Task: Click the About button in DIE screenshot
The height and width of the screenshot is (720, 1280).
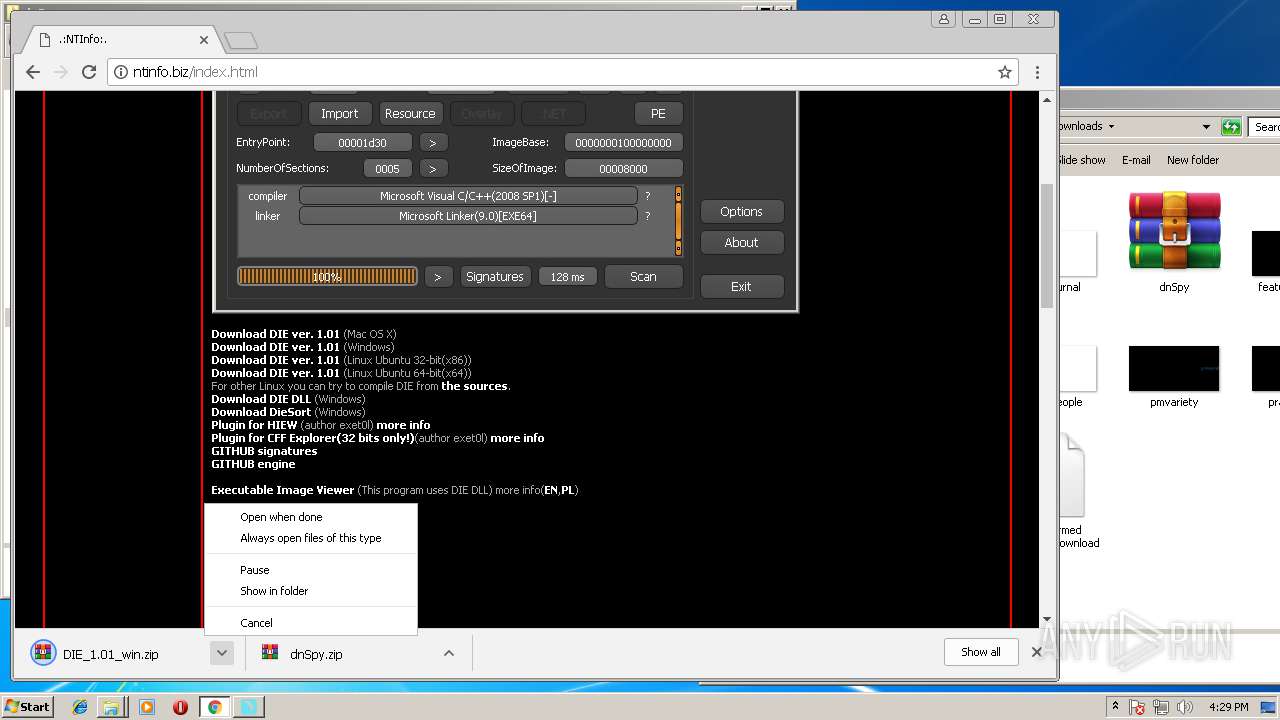Action: click(741, 242)
